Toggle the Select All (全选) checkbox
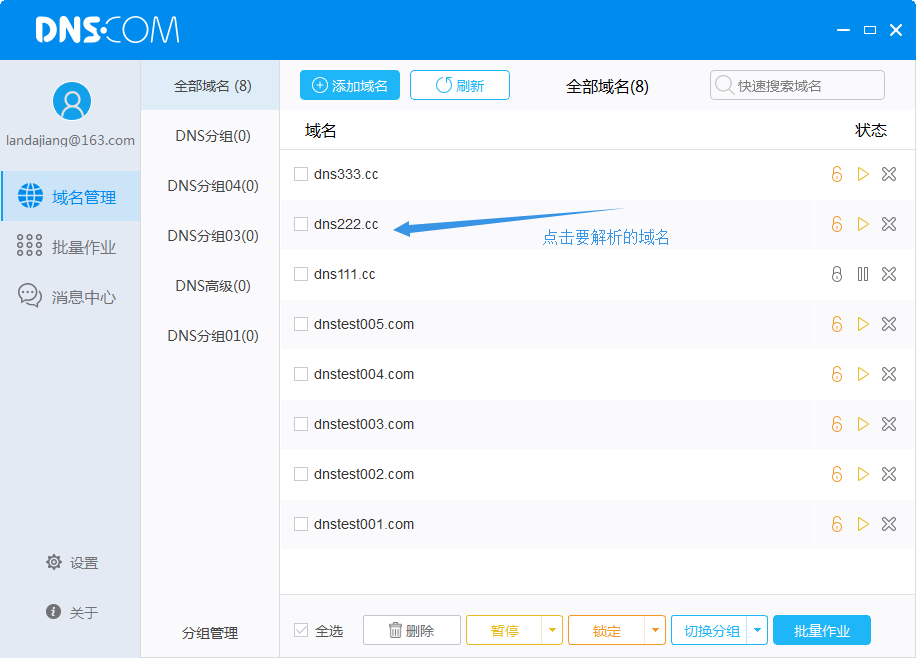916x658 pixels. pyautogui.click(x=301, y=630)
